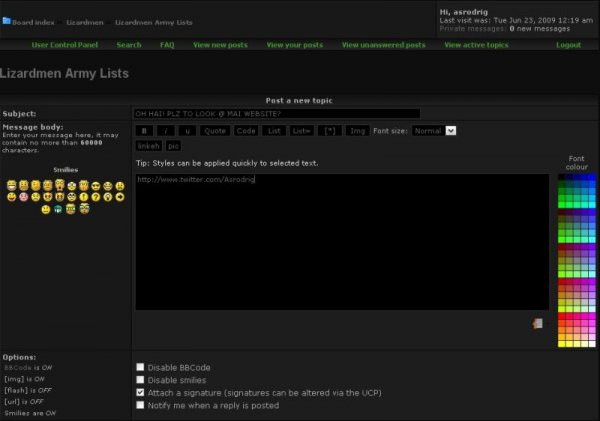This screenshot has width=600, height=421.
Task: Insert an image tag with the Img button
Action: click(356, 131)
